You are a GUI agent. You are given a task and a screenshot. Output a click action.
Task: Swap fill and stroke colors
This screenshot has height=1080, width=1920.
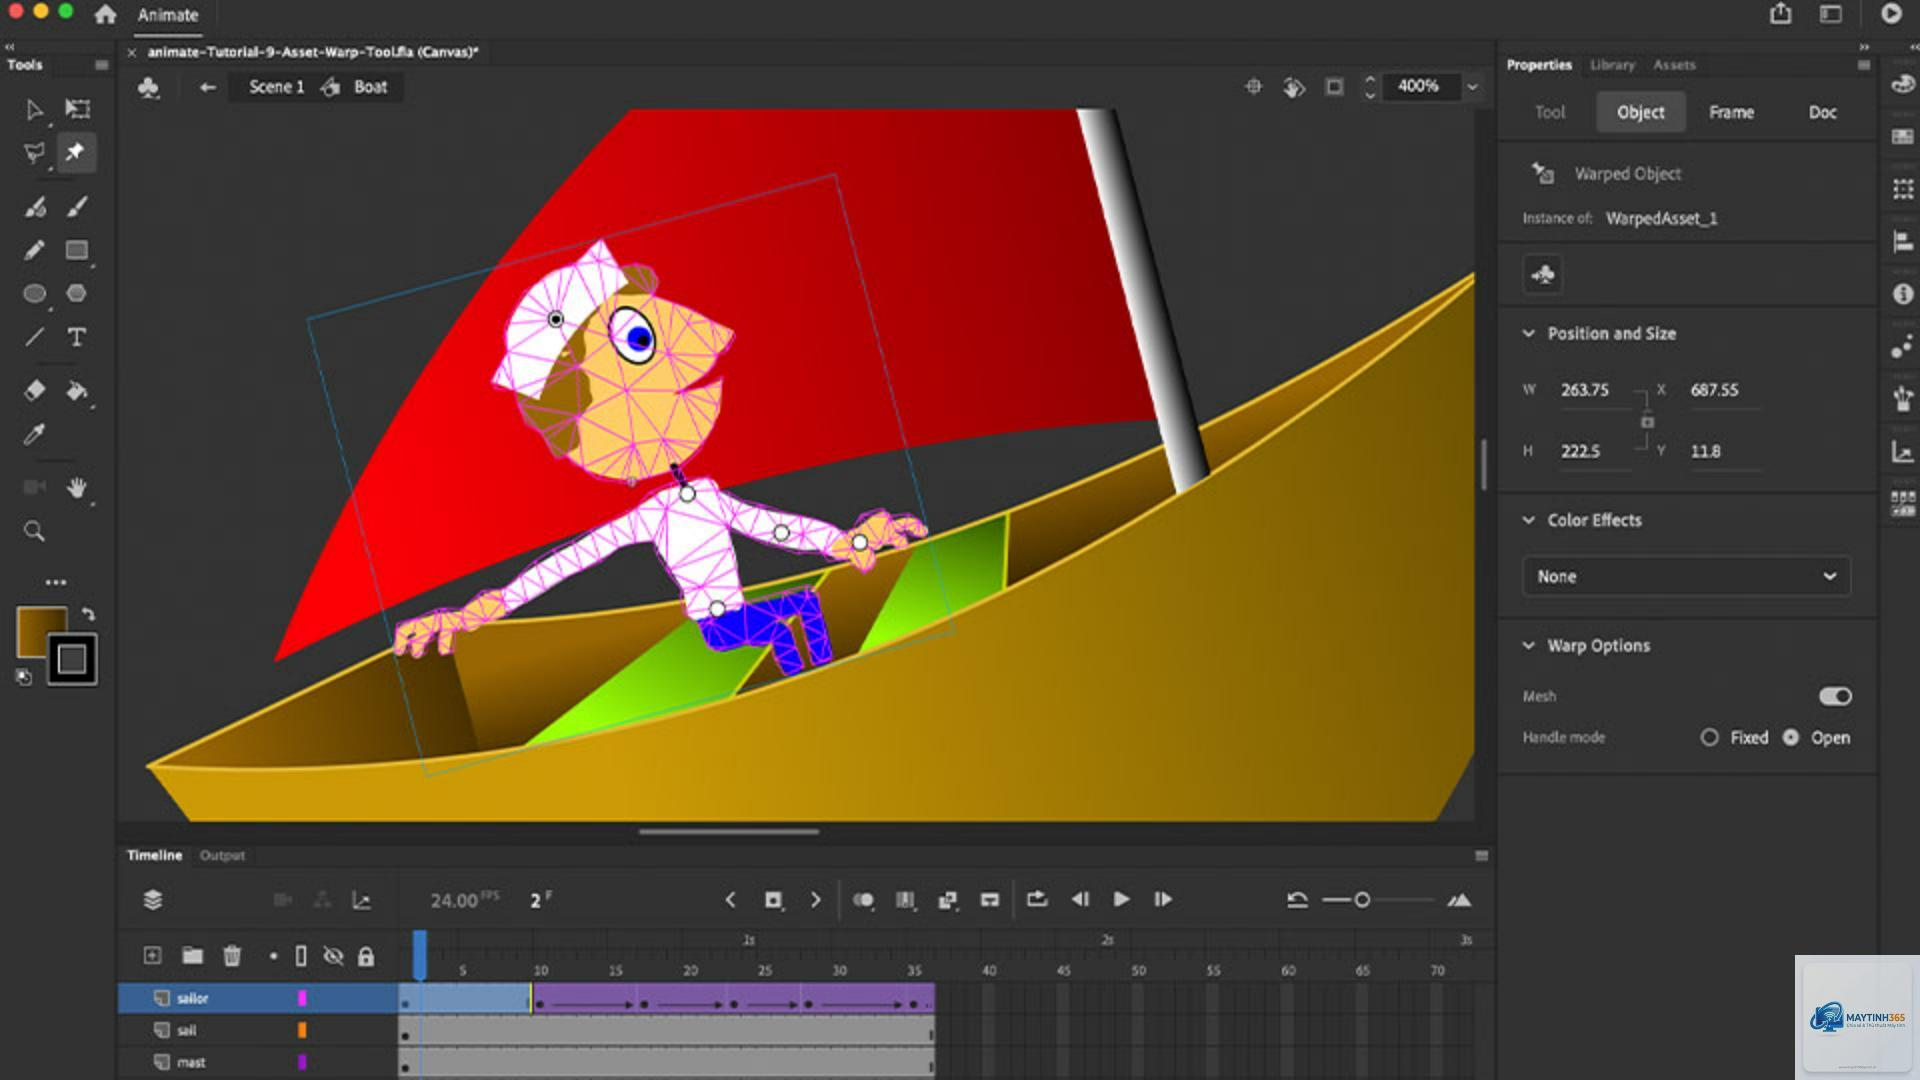[x=88, y=614]
